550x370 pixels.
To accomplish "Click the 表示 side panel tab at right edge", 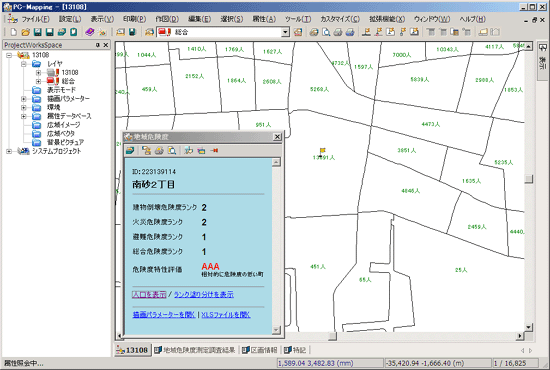I will (x=543, y=60).
